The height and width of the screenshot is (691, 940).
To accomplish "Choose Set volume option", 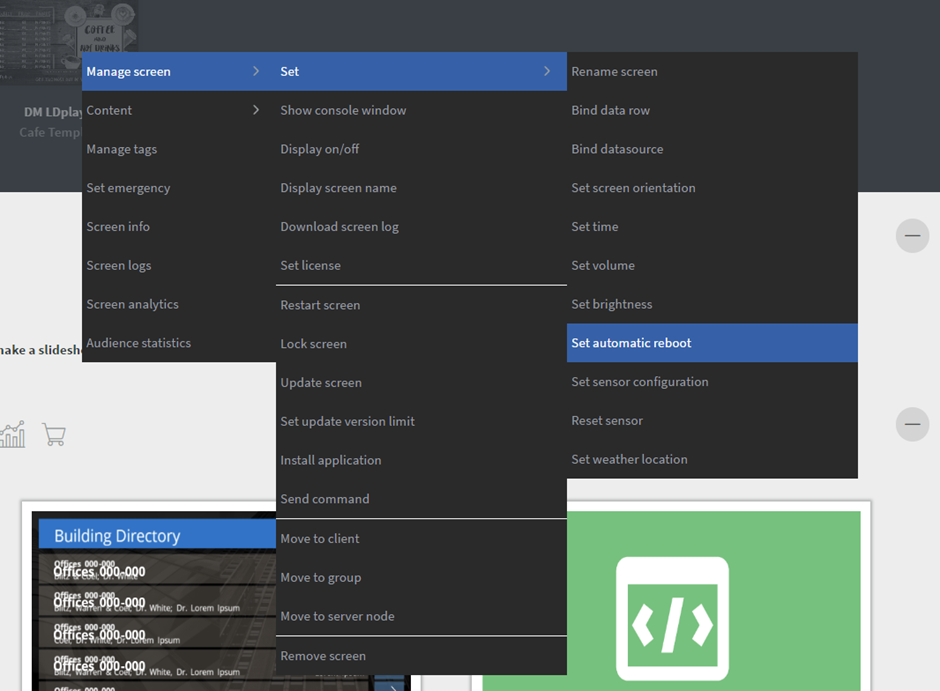I will 712,265.
